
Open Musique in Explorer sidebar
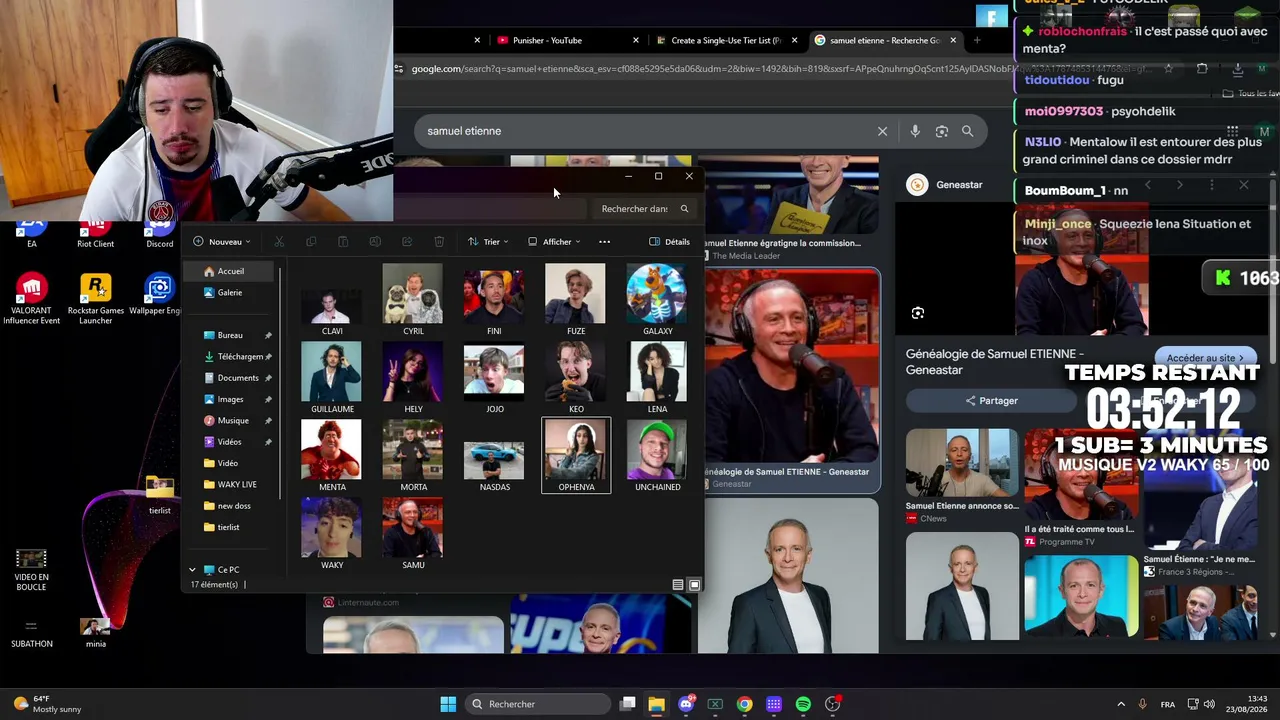227,421
